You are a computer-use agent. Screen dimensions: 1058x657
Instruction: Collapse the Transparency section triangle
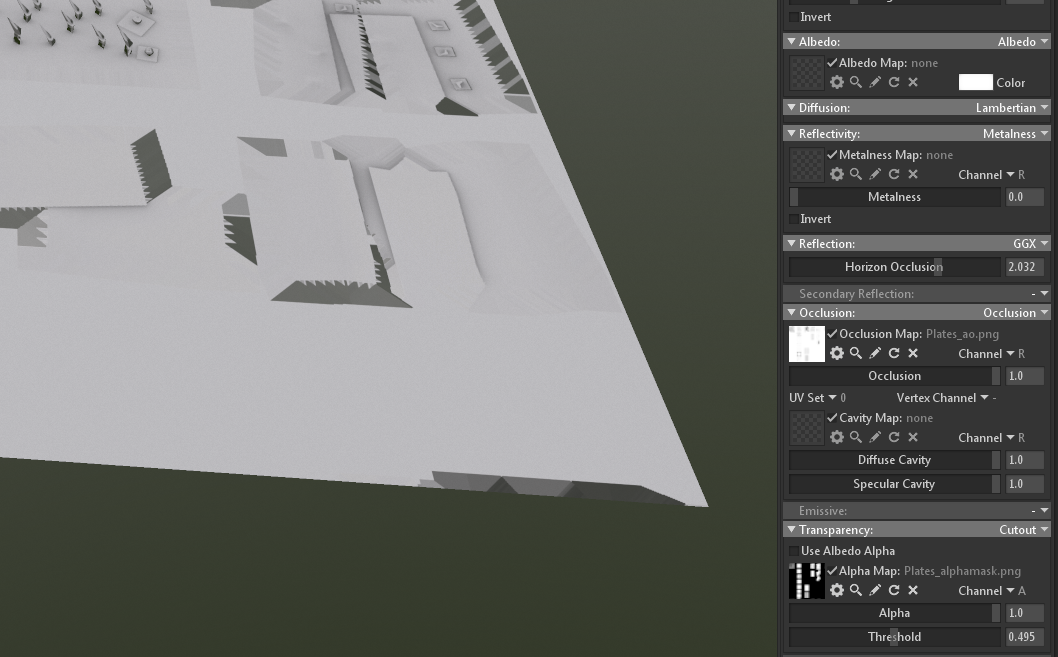791,530
